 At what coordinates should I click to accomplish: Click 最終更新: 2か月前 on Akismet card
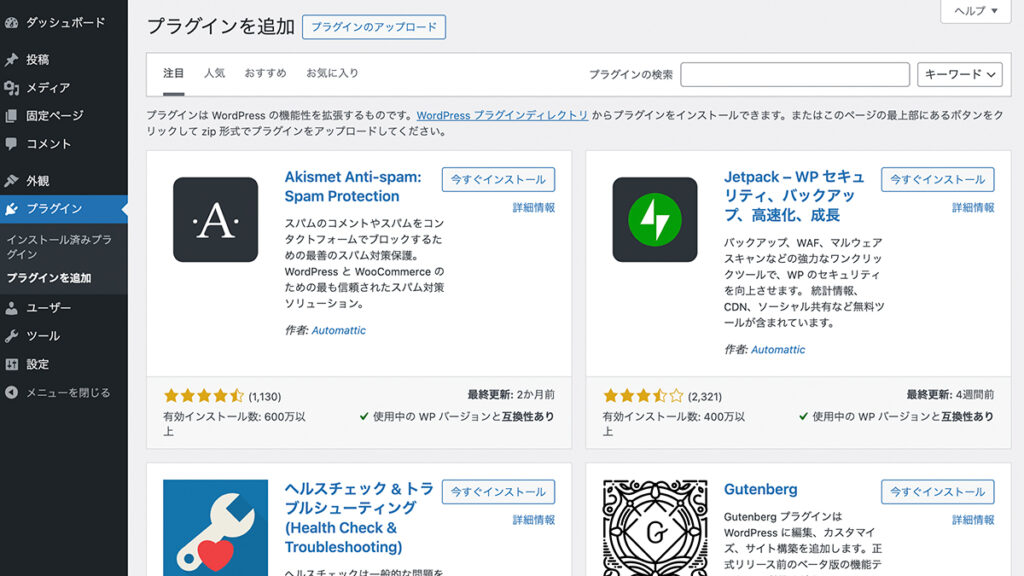[511, 394]
